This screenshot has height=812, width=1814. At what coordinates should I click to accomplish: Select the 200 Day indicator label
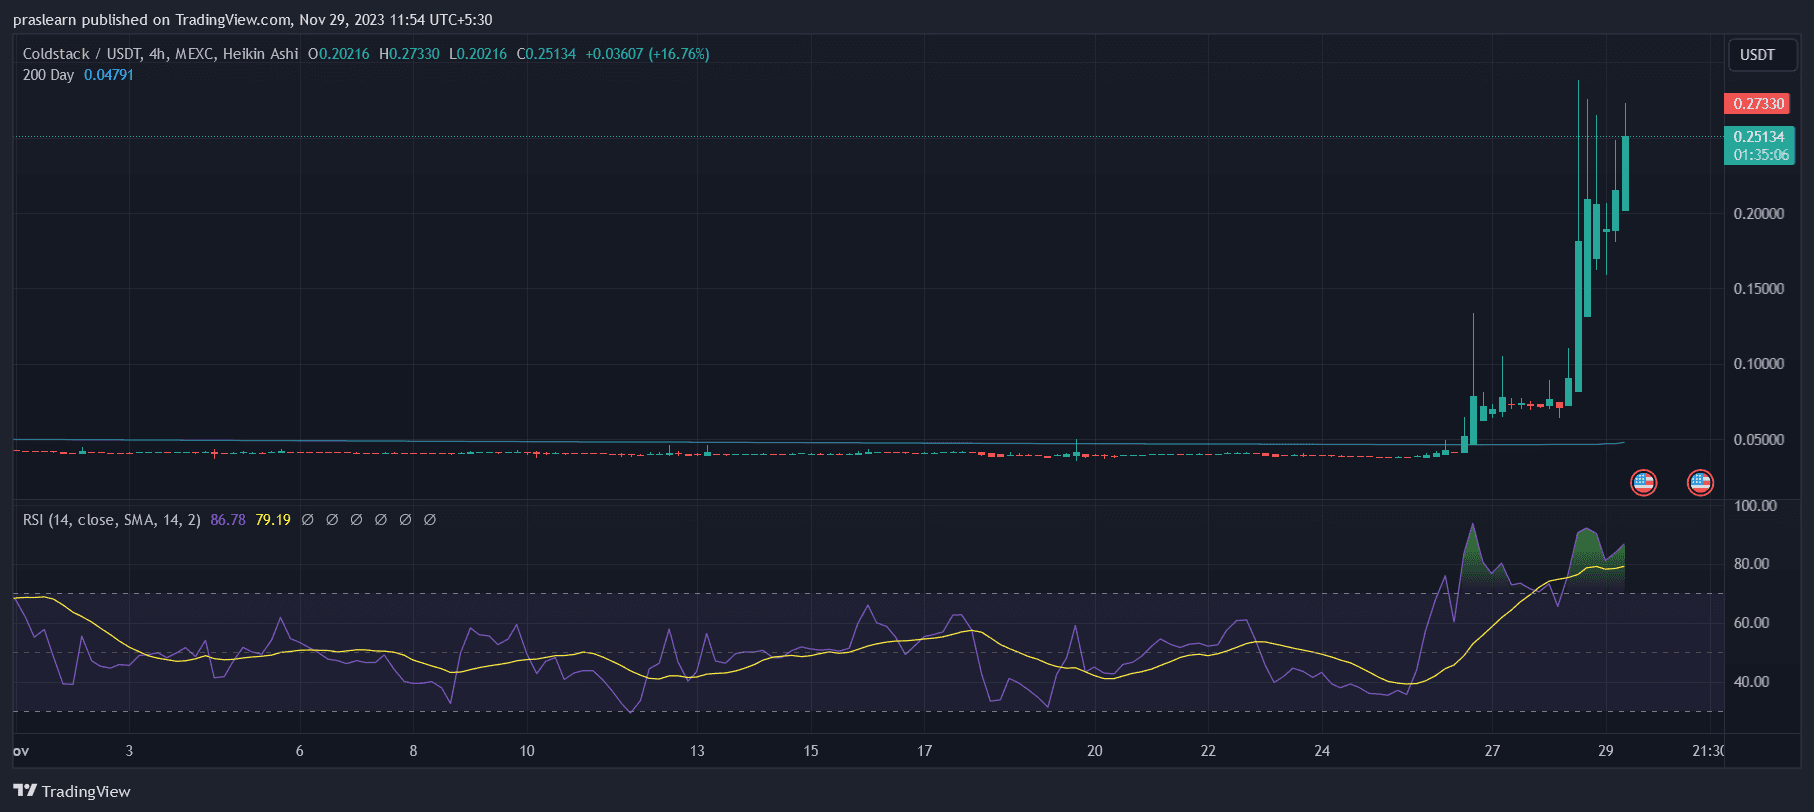click(48, 75)
